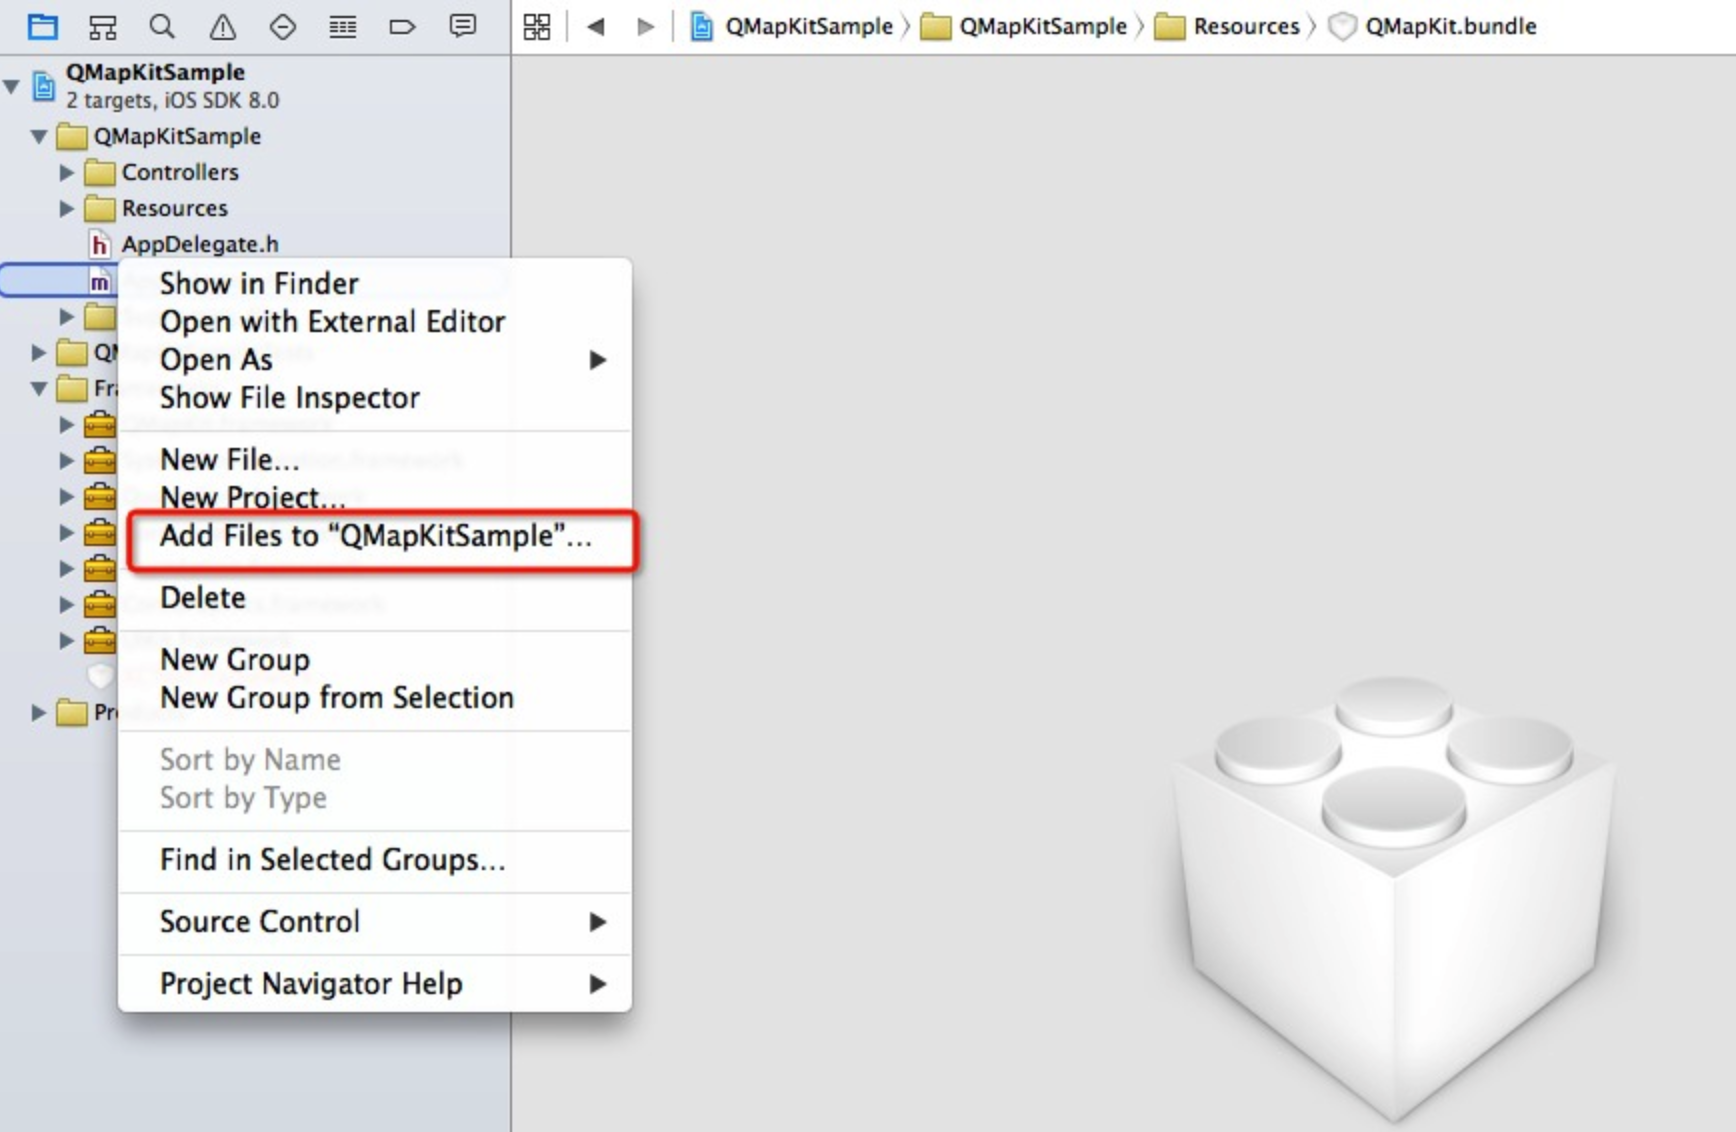This screenshot has width=1736, height=1132.
Task: Collapse the QMapKitSample group folder
Action: (39, 136)
